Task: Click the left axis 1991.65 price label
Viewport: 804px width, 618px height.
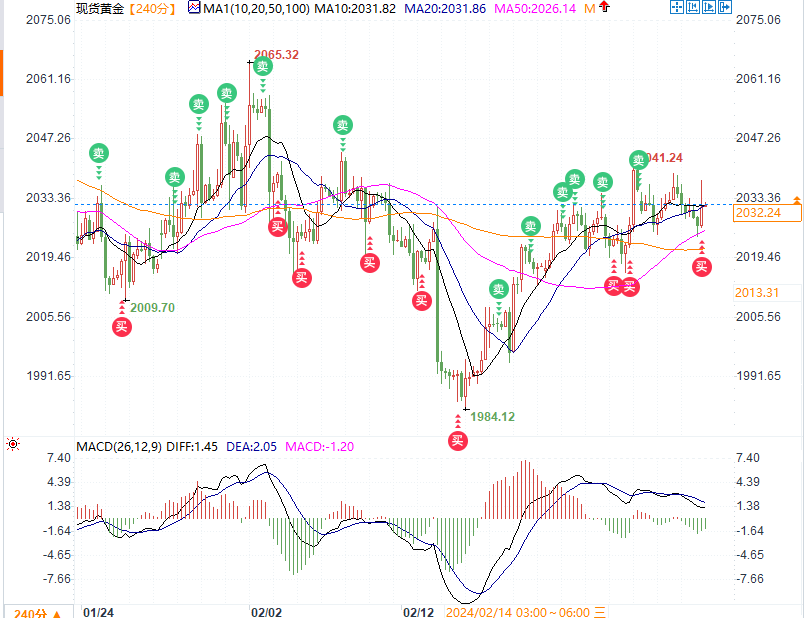Action: 48,376
